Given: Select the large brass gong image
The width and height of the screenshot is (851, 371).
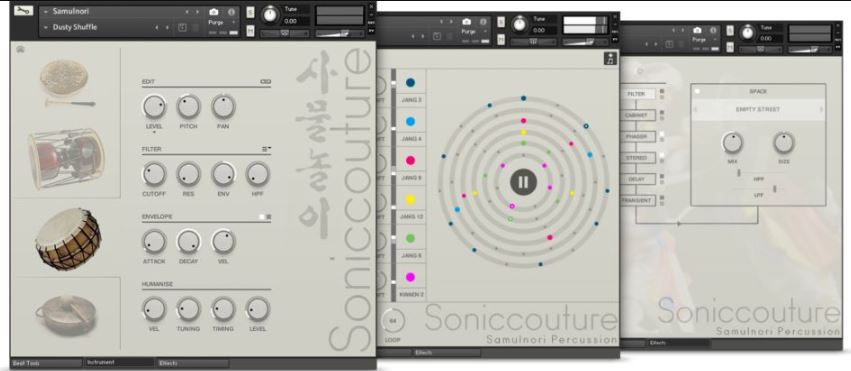Looking at the screenshot, I should (x=66, y=314).
